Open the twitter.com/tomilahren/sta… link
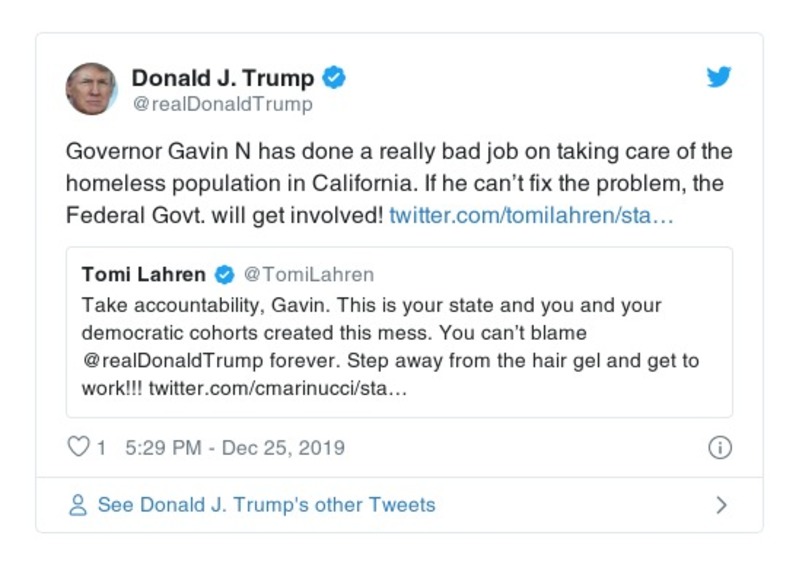This screenshot has width=799, height=583. coord(531,214)
